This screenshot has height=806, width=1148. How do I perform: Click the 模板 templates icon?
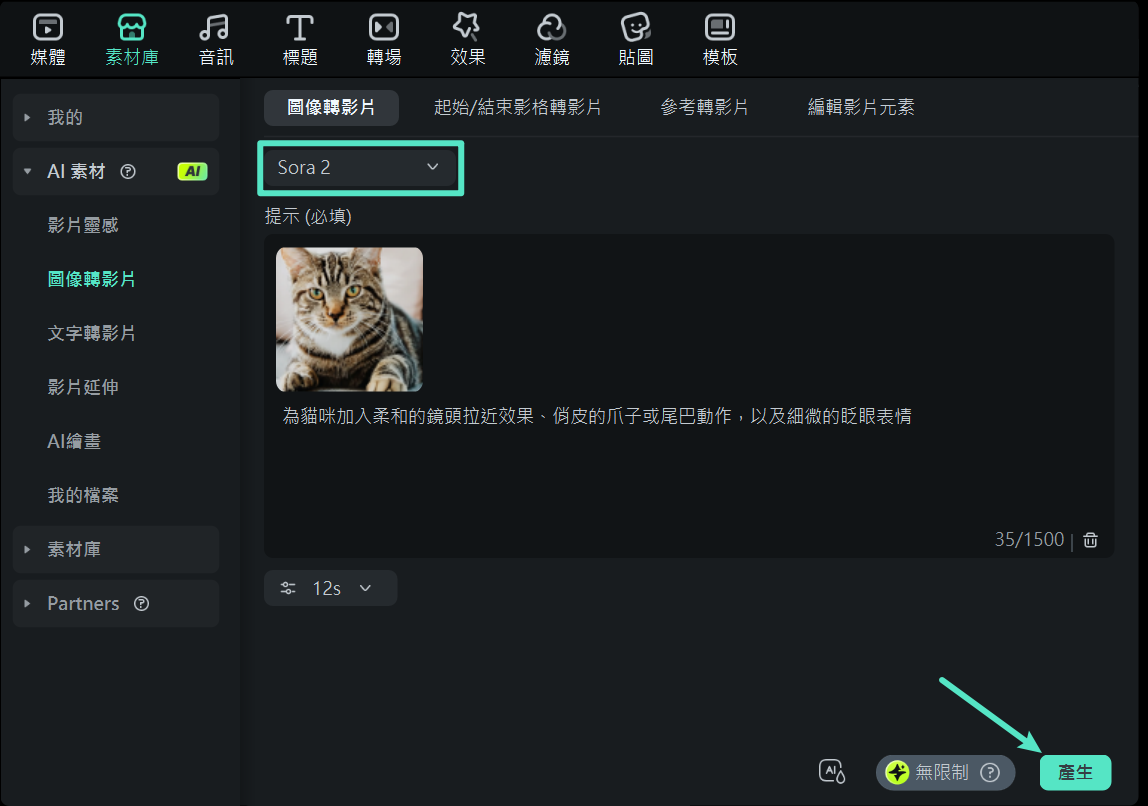click(719, 38)
